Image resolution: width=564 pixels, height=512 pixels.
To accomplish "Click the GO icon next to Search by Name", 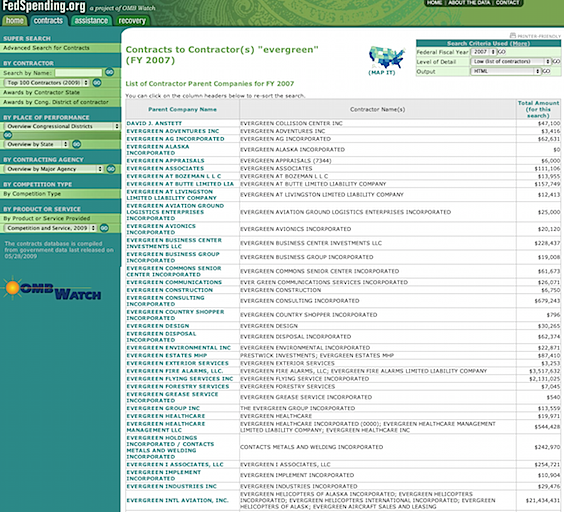I will coord(109,72).
